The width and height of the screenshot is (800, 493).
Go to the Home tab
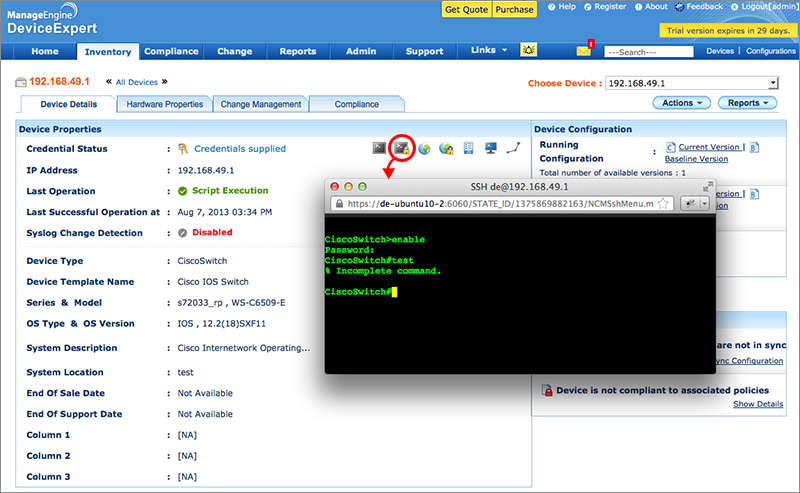[x=45, y=51]
